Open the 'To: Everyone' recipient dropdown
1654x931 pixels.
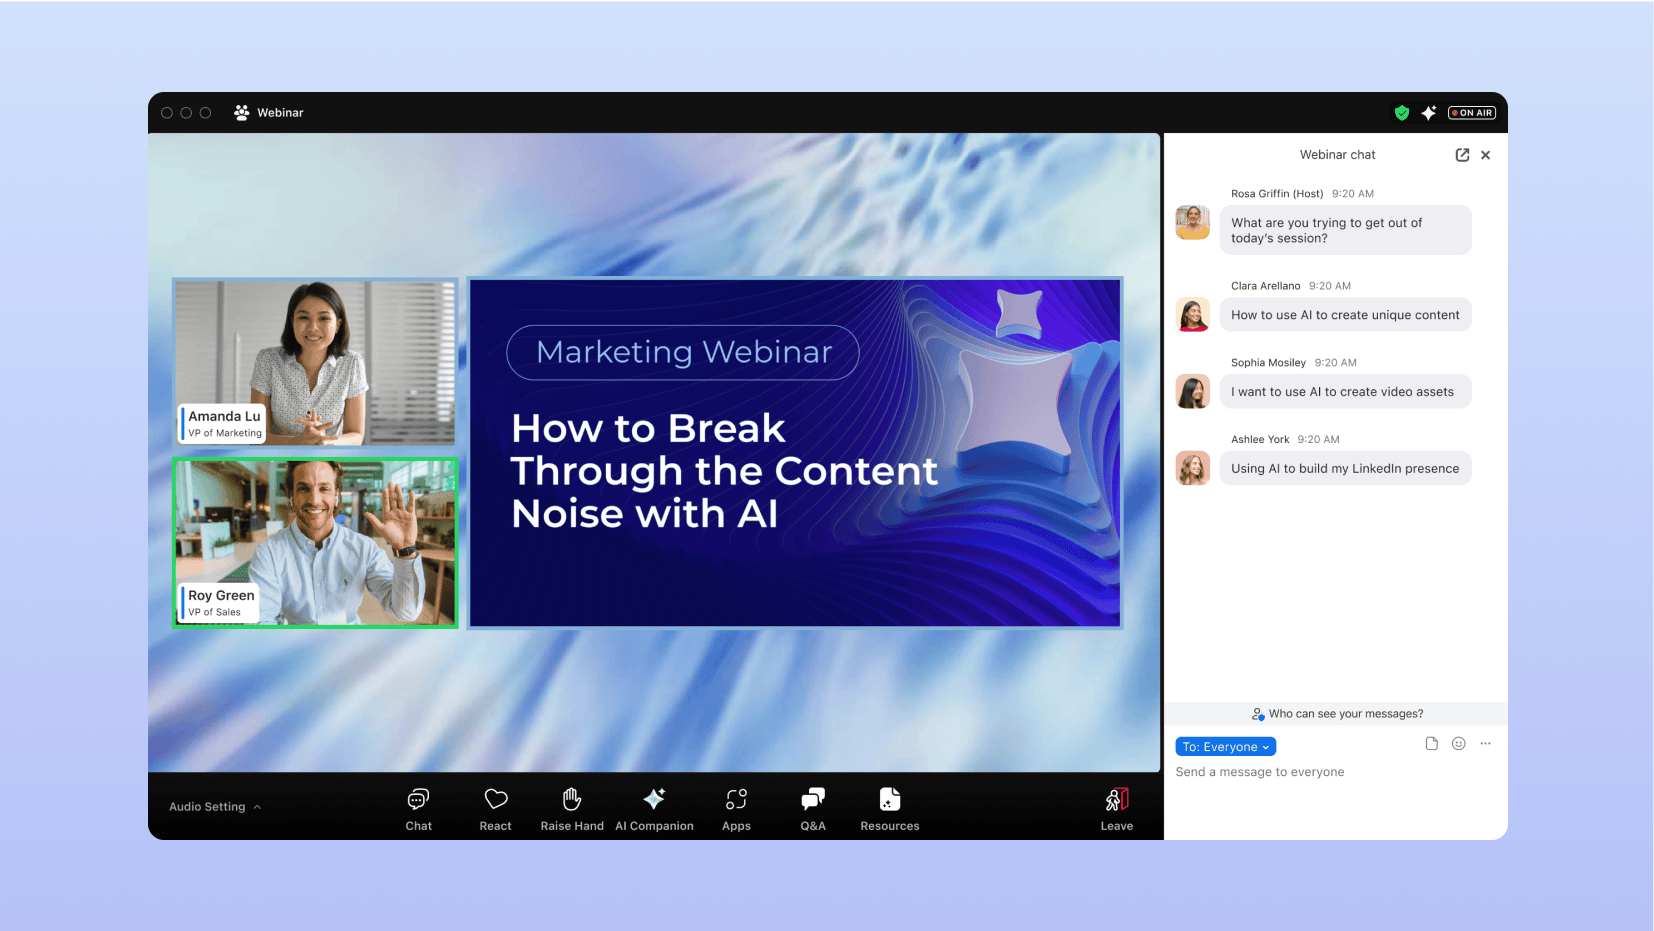tap(1225, 747)
